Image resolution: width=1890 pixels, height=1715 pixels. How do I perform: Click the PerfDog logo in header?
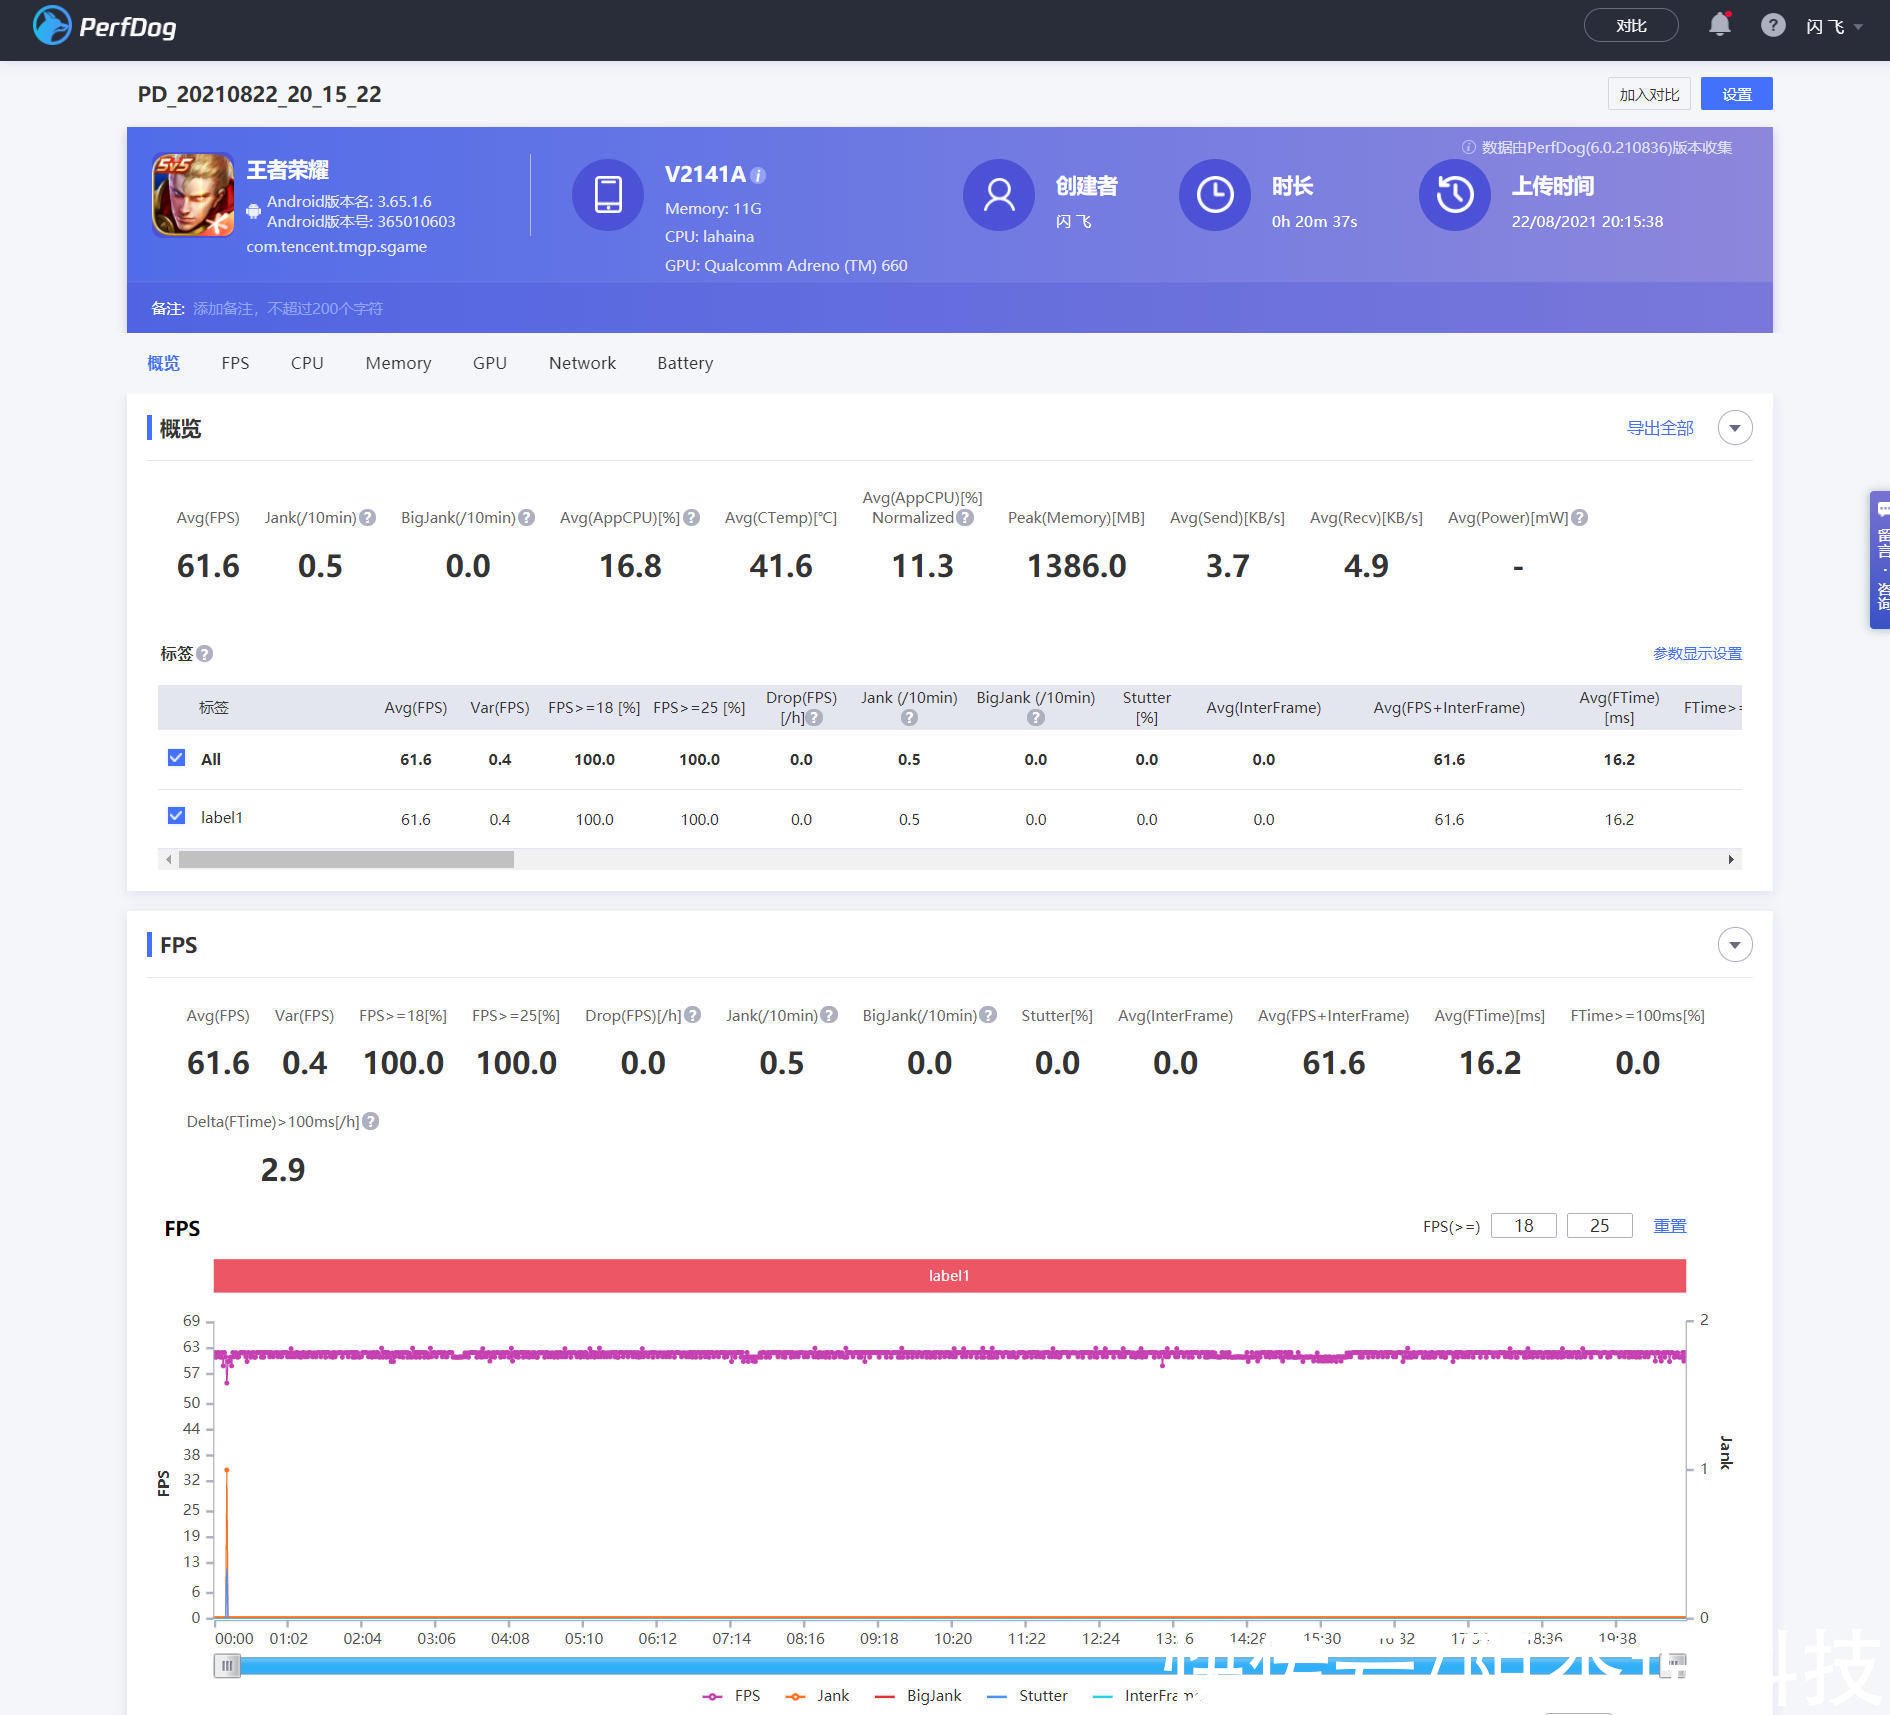coord(105,26)
